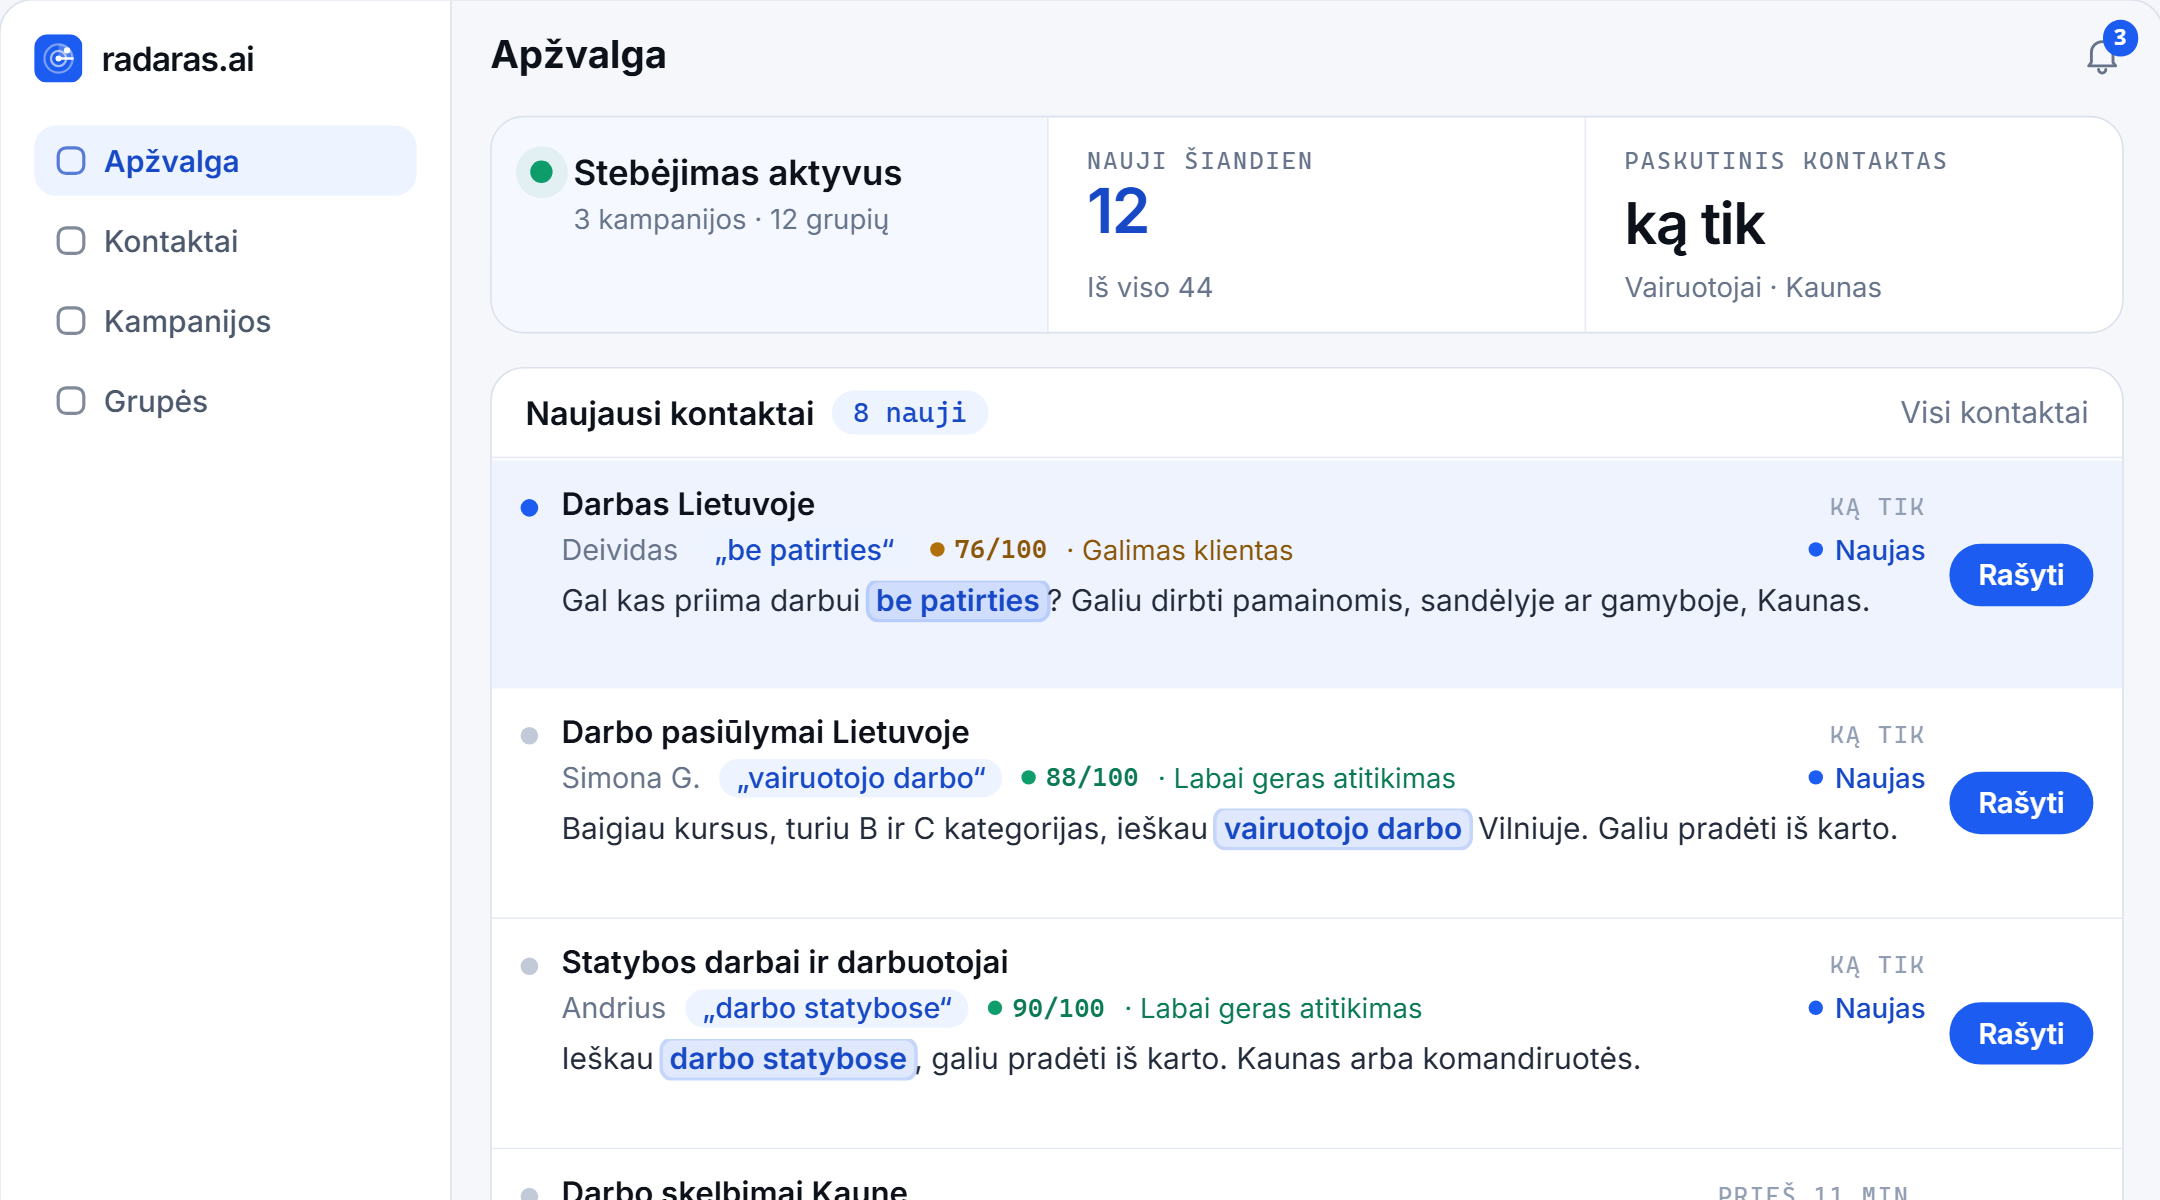The width and height of the screenshot is (2160, 1200).
Task: Click the 76/100 score
Action: coord(1000,550)
